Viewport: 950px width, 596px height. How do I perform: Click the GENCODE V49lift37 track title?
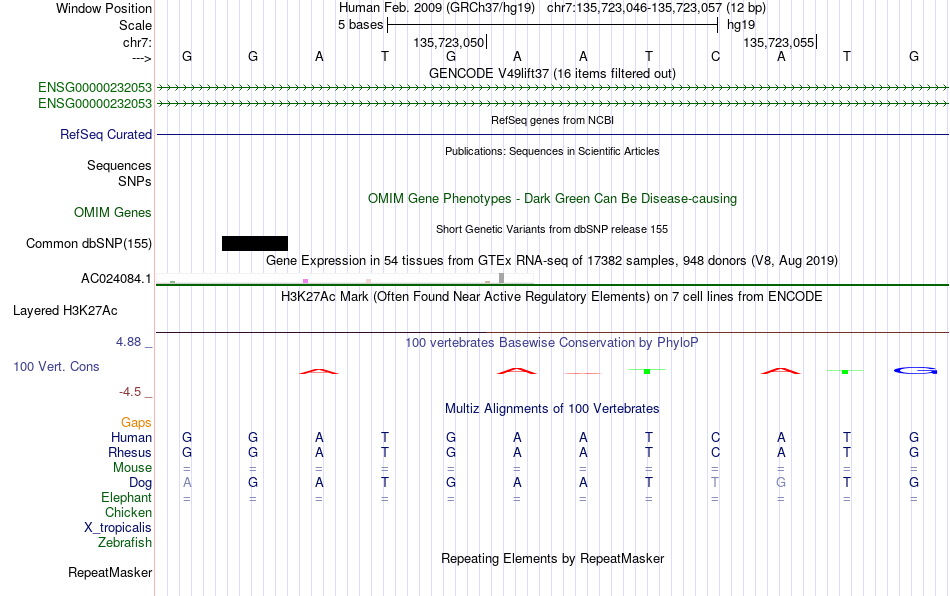click(x=553, y=73)
